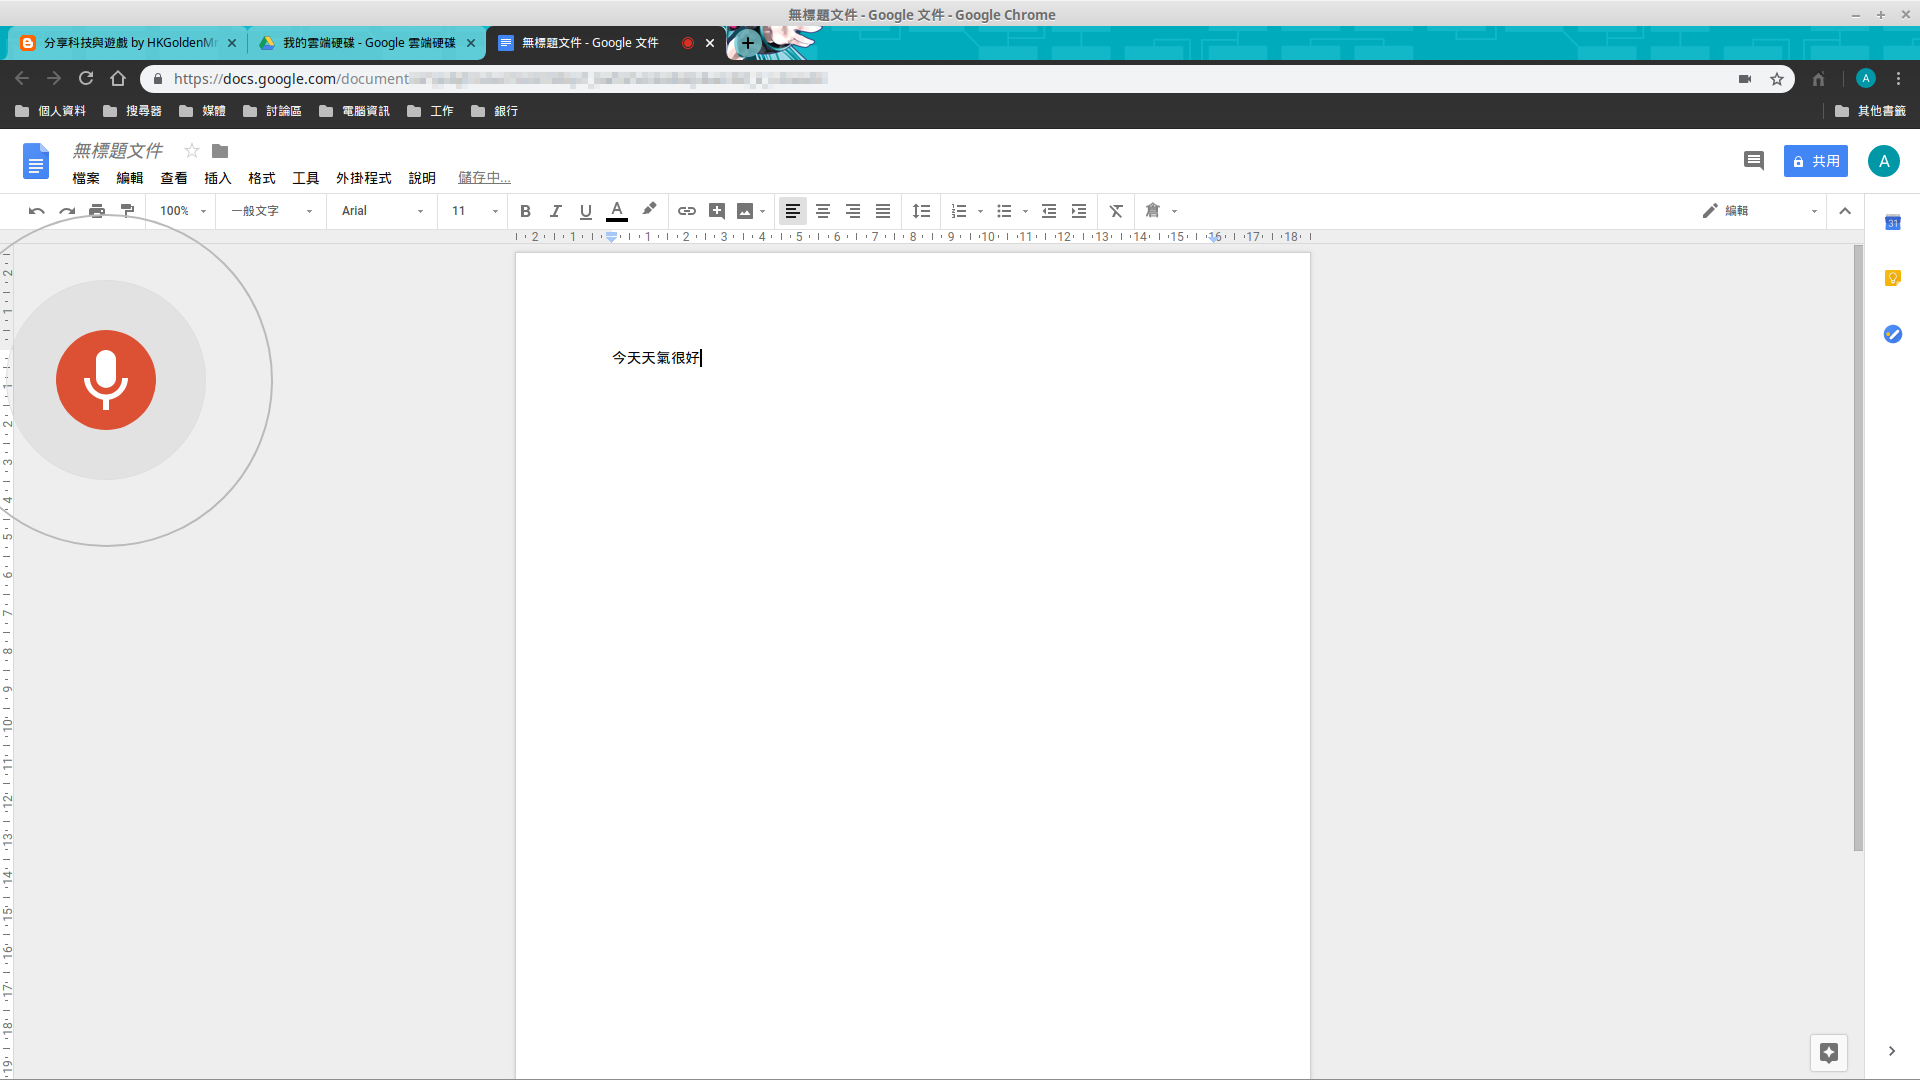Open the 工具 menu
Screen dimensions: 1920x1080
tap(306, 178)
